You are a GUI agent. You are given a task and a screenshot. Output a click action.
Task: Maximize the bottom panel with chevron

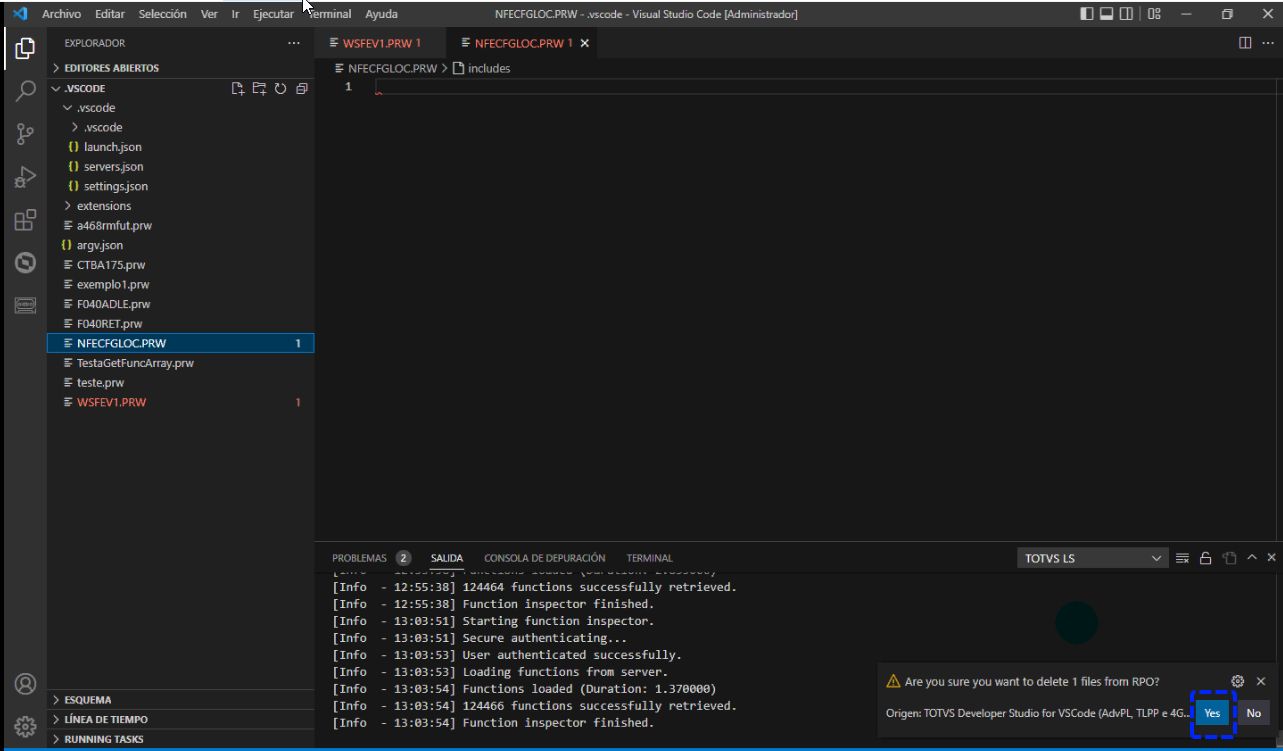pyautogui.click(x=1252, y=558)
